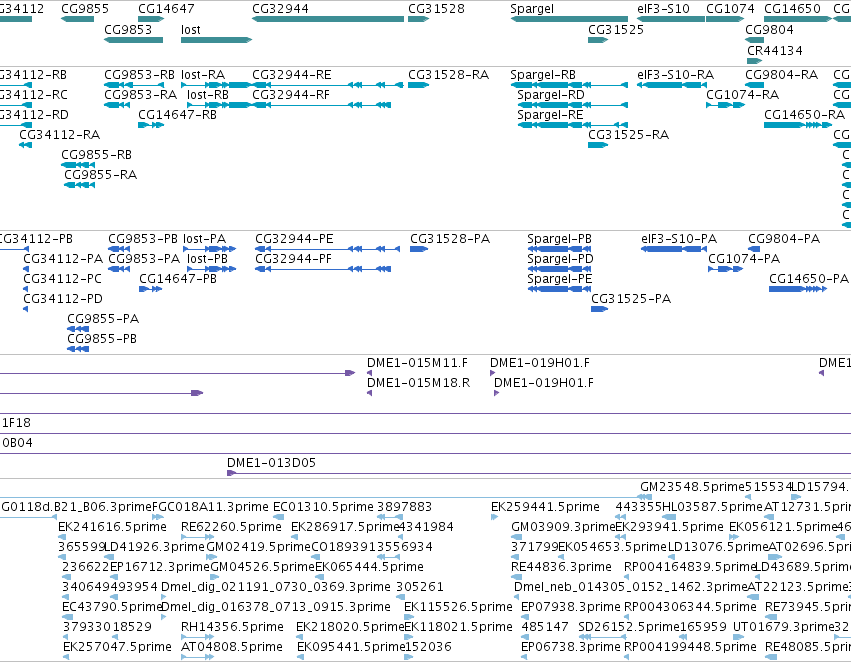This screenshot has height=662, width=851.
Task: Open EST label EC43790.5prime
Action: tap(112, 607)
